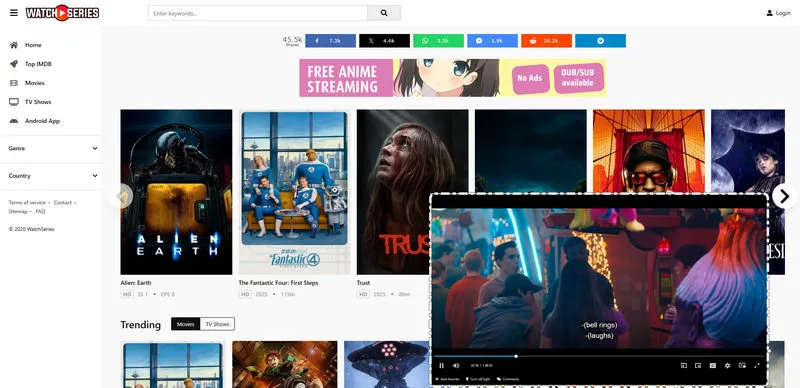Open the player settings gear
Image resolution: width=800 pixels, height=388 pixels.
click(x=728, y=366)
